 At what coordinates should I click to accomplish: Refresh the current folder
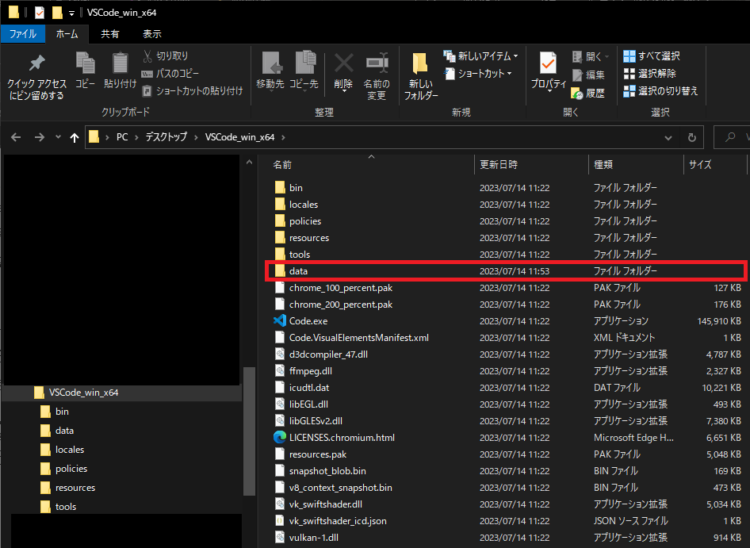click(x=692, y=138)
